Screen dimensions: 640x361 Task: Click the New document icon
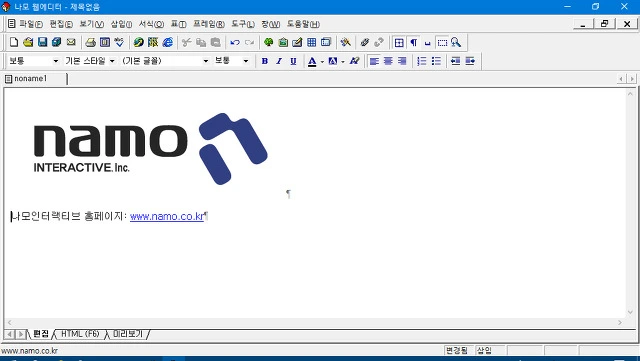[x=14, y=42]
